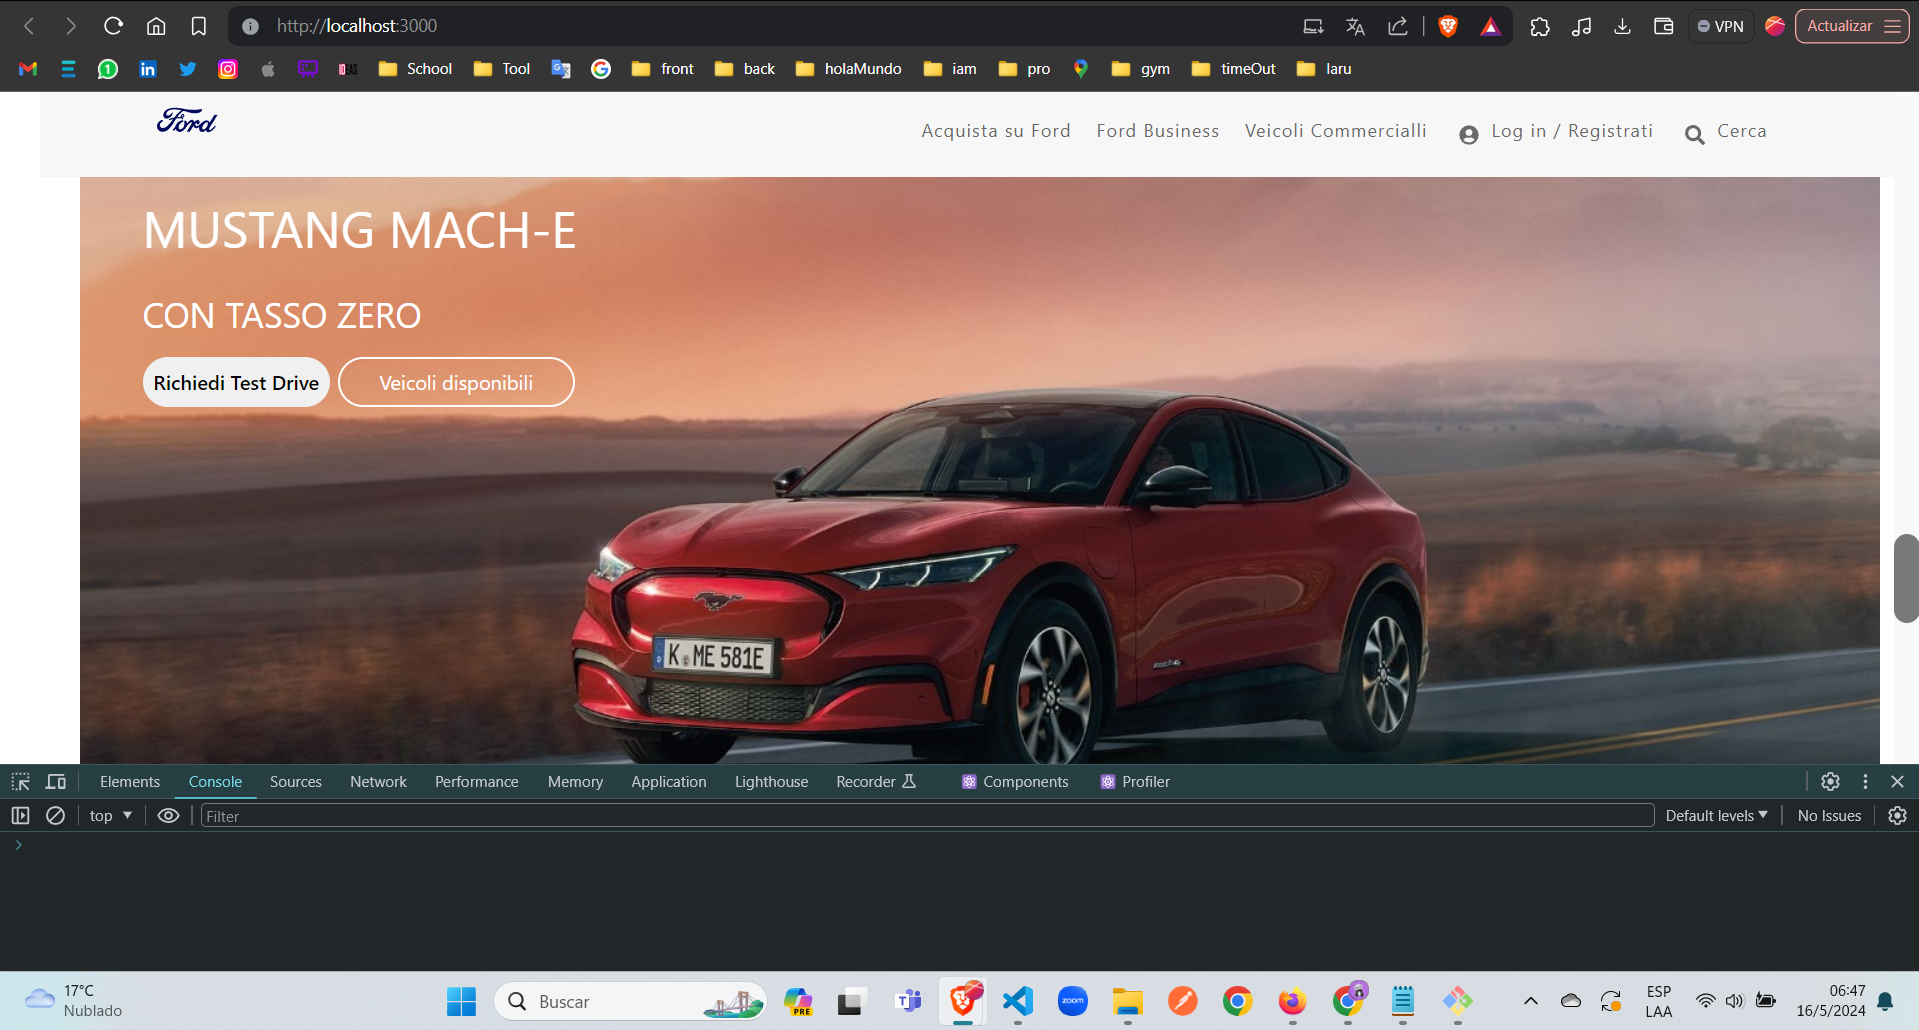Open the timeOut bookmarks folder
This screenshot has height=1030, width=1919.
tap(1233, 69)
